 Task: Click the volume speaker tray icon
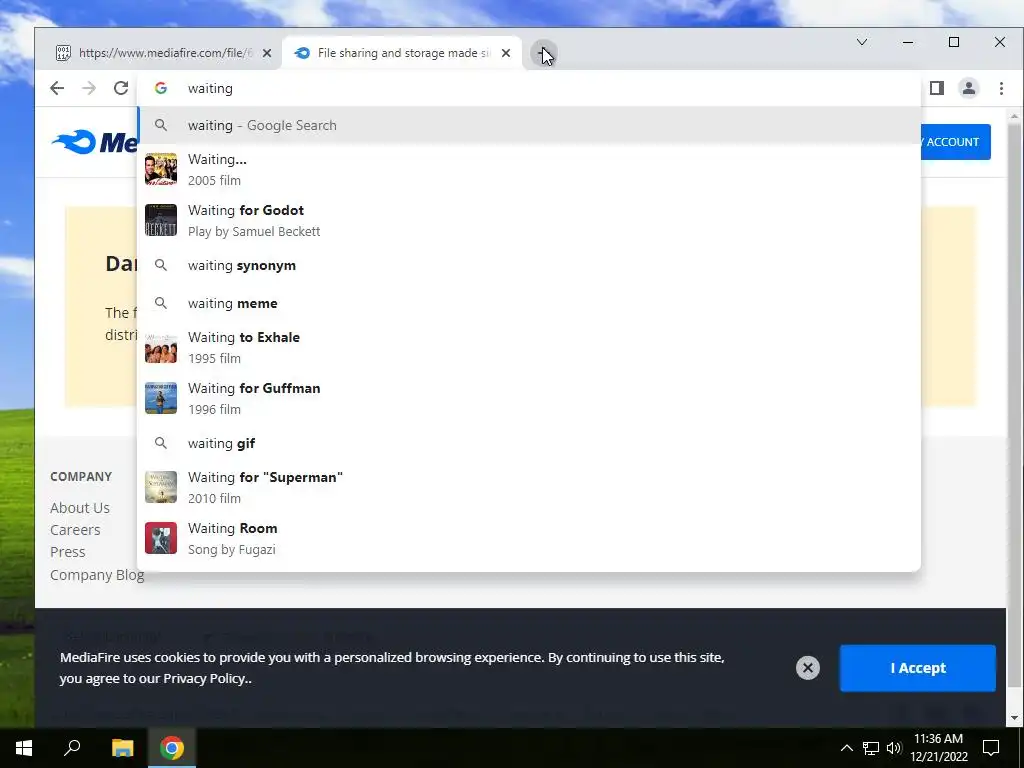894,748
